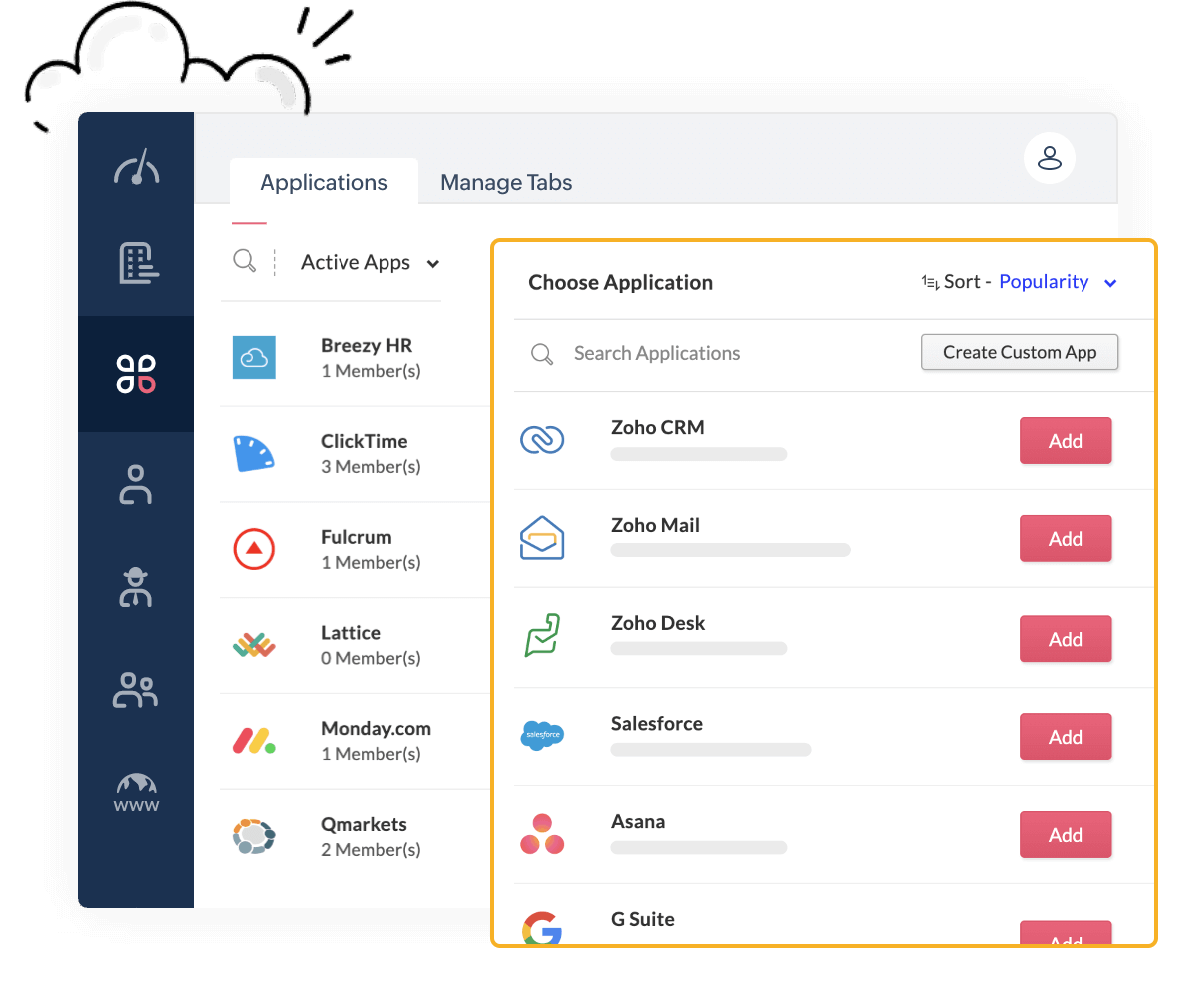Screen dimensions: 1196x986
Task: Click the magnifier in Search Applications
Action: pos(542,354)
